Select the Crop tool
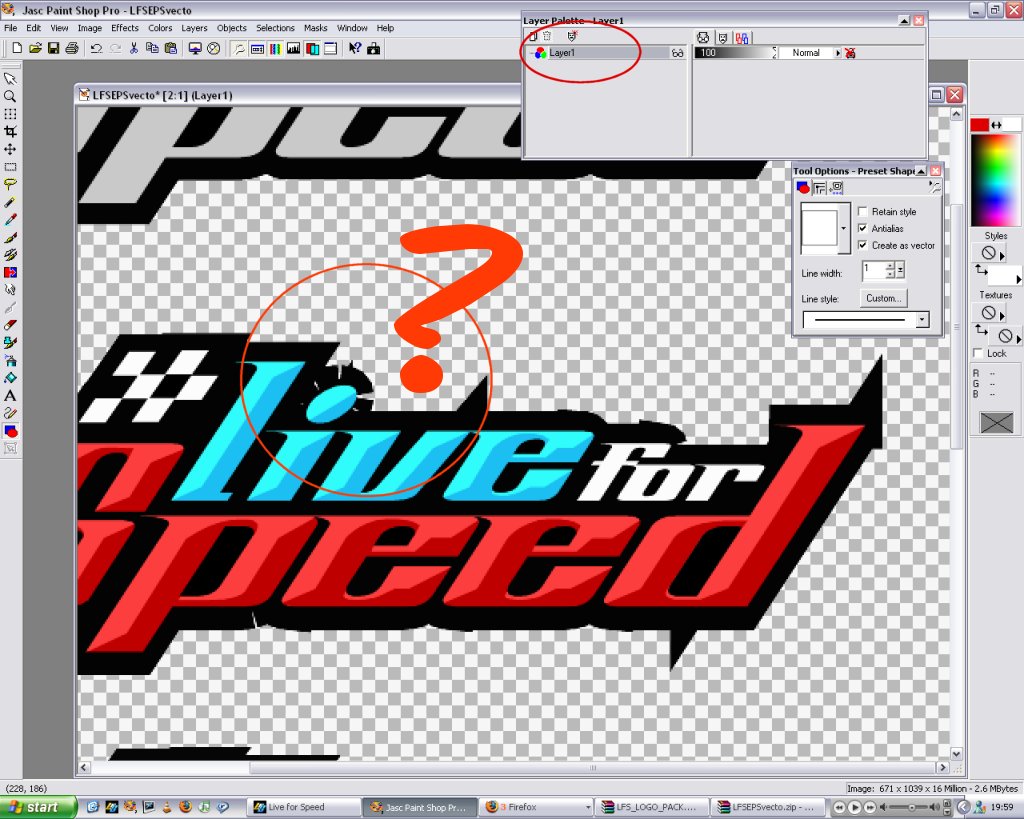1024x819 pixels. [10, 132]
